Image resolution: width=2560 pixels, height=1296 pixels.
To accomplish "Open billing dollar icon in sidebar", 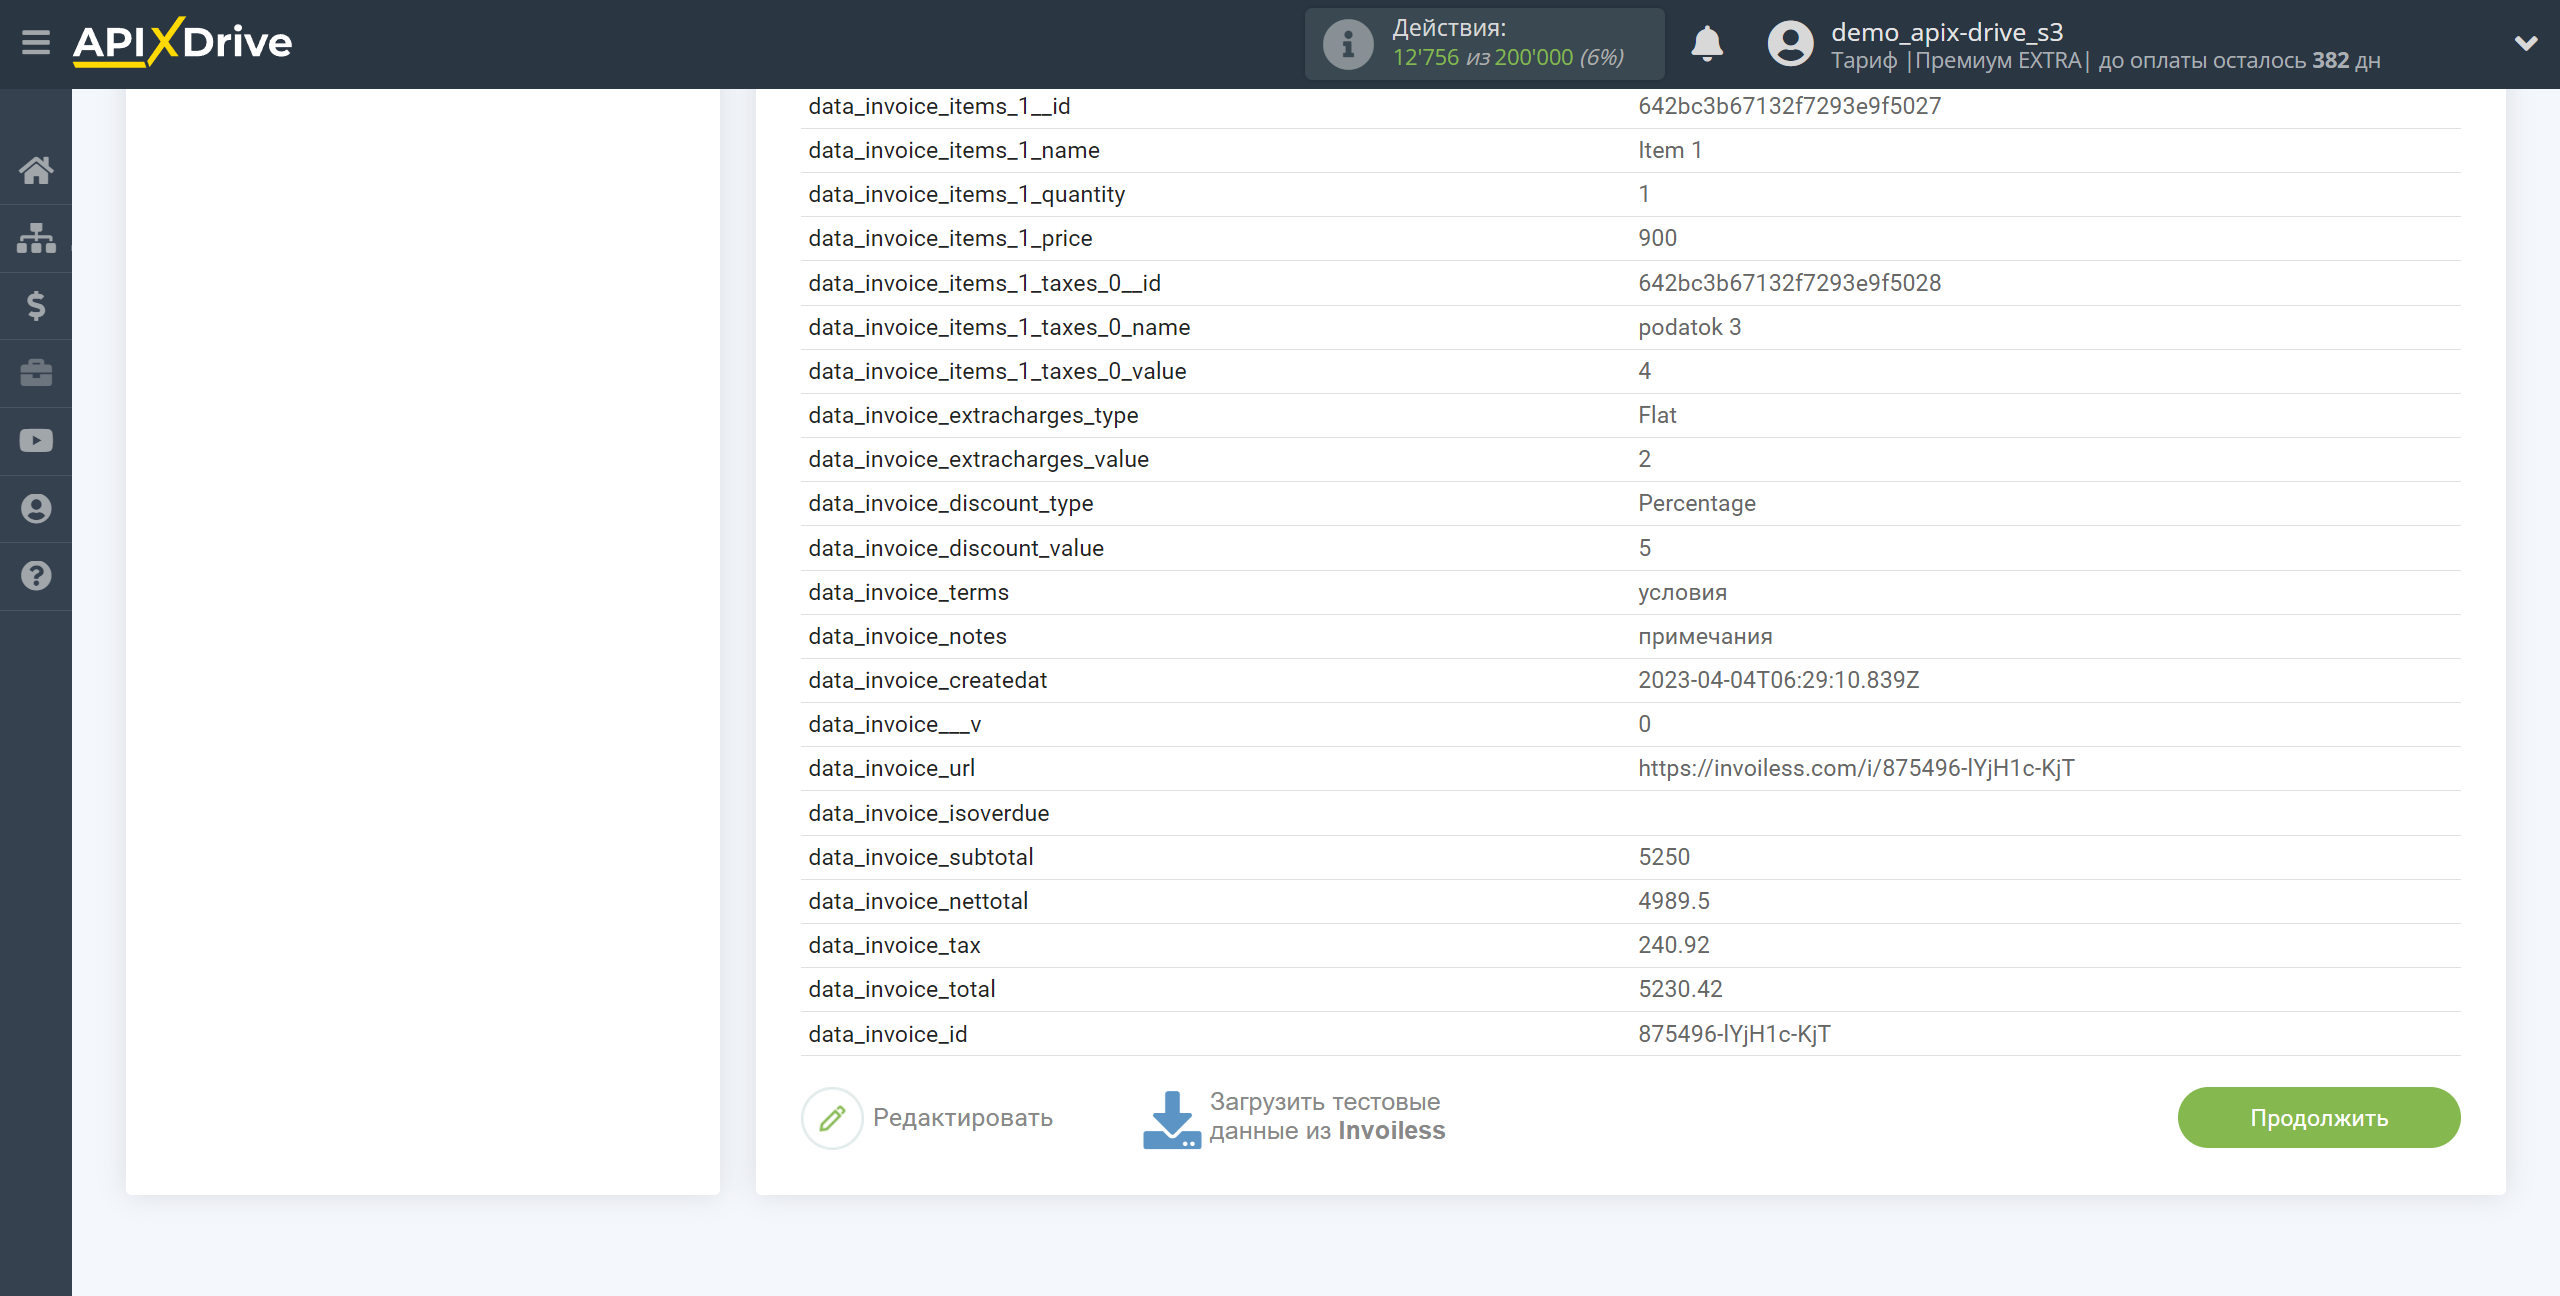I will 36,305.
